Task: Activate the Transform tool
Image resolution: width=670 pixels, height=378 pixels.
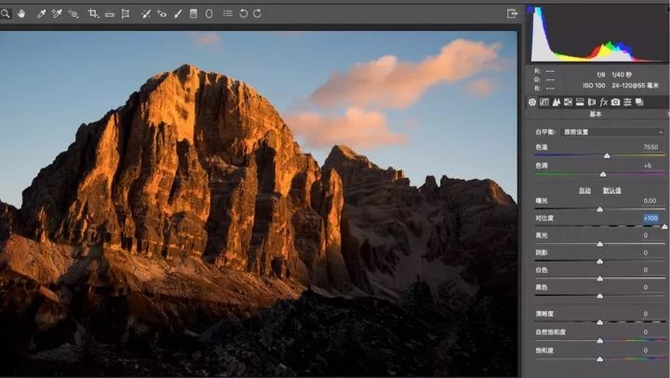Action: (x=125, y=14)
